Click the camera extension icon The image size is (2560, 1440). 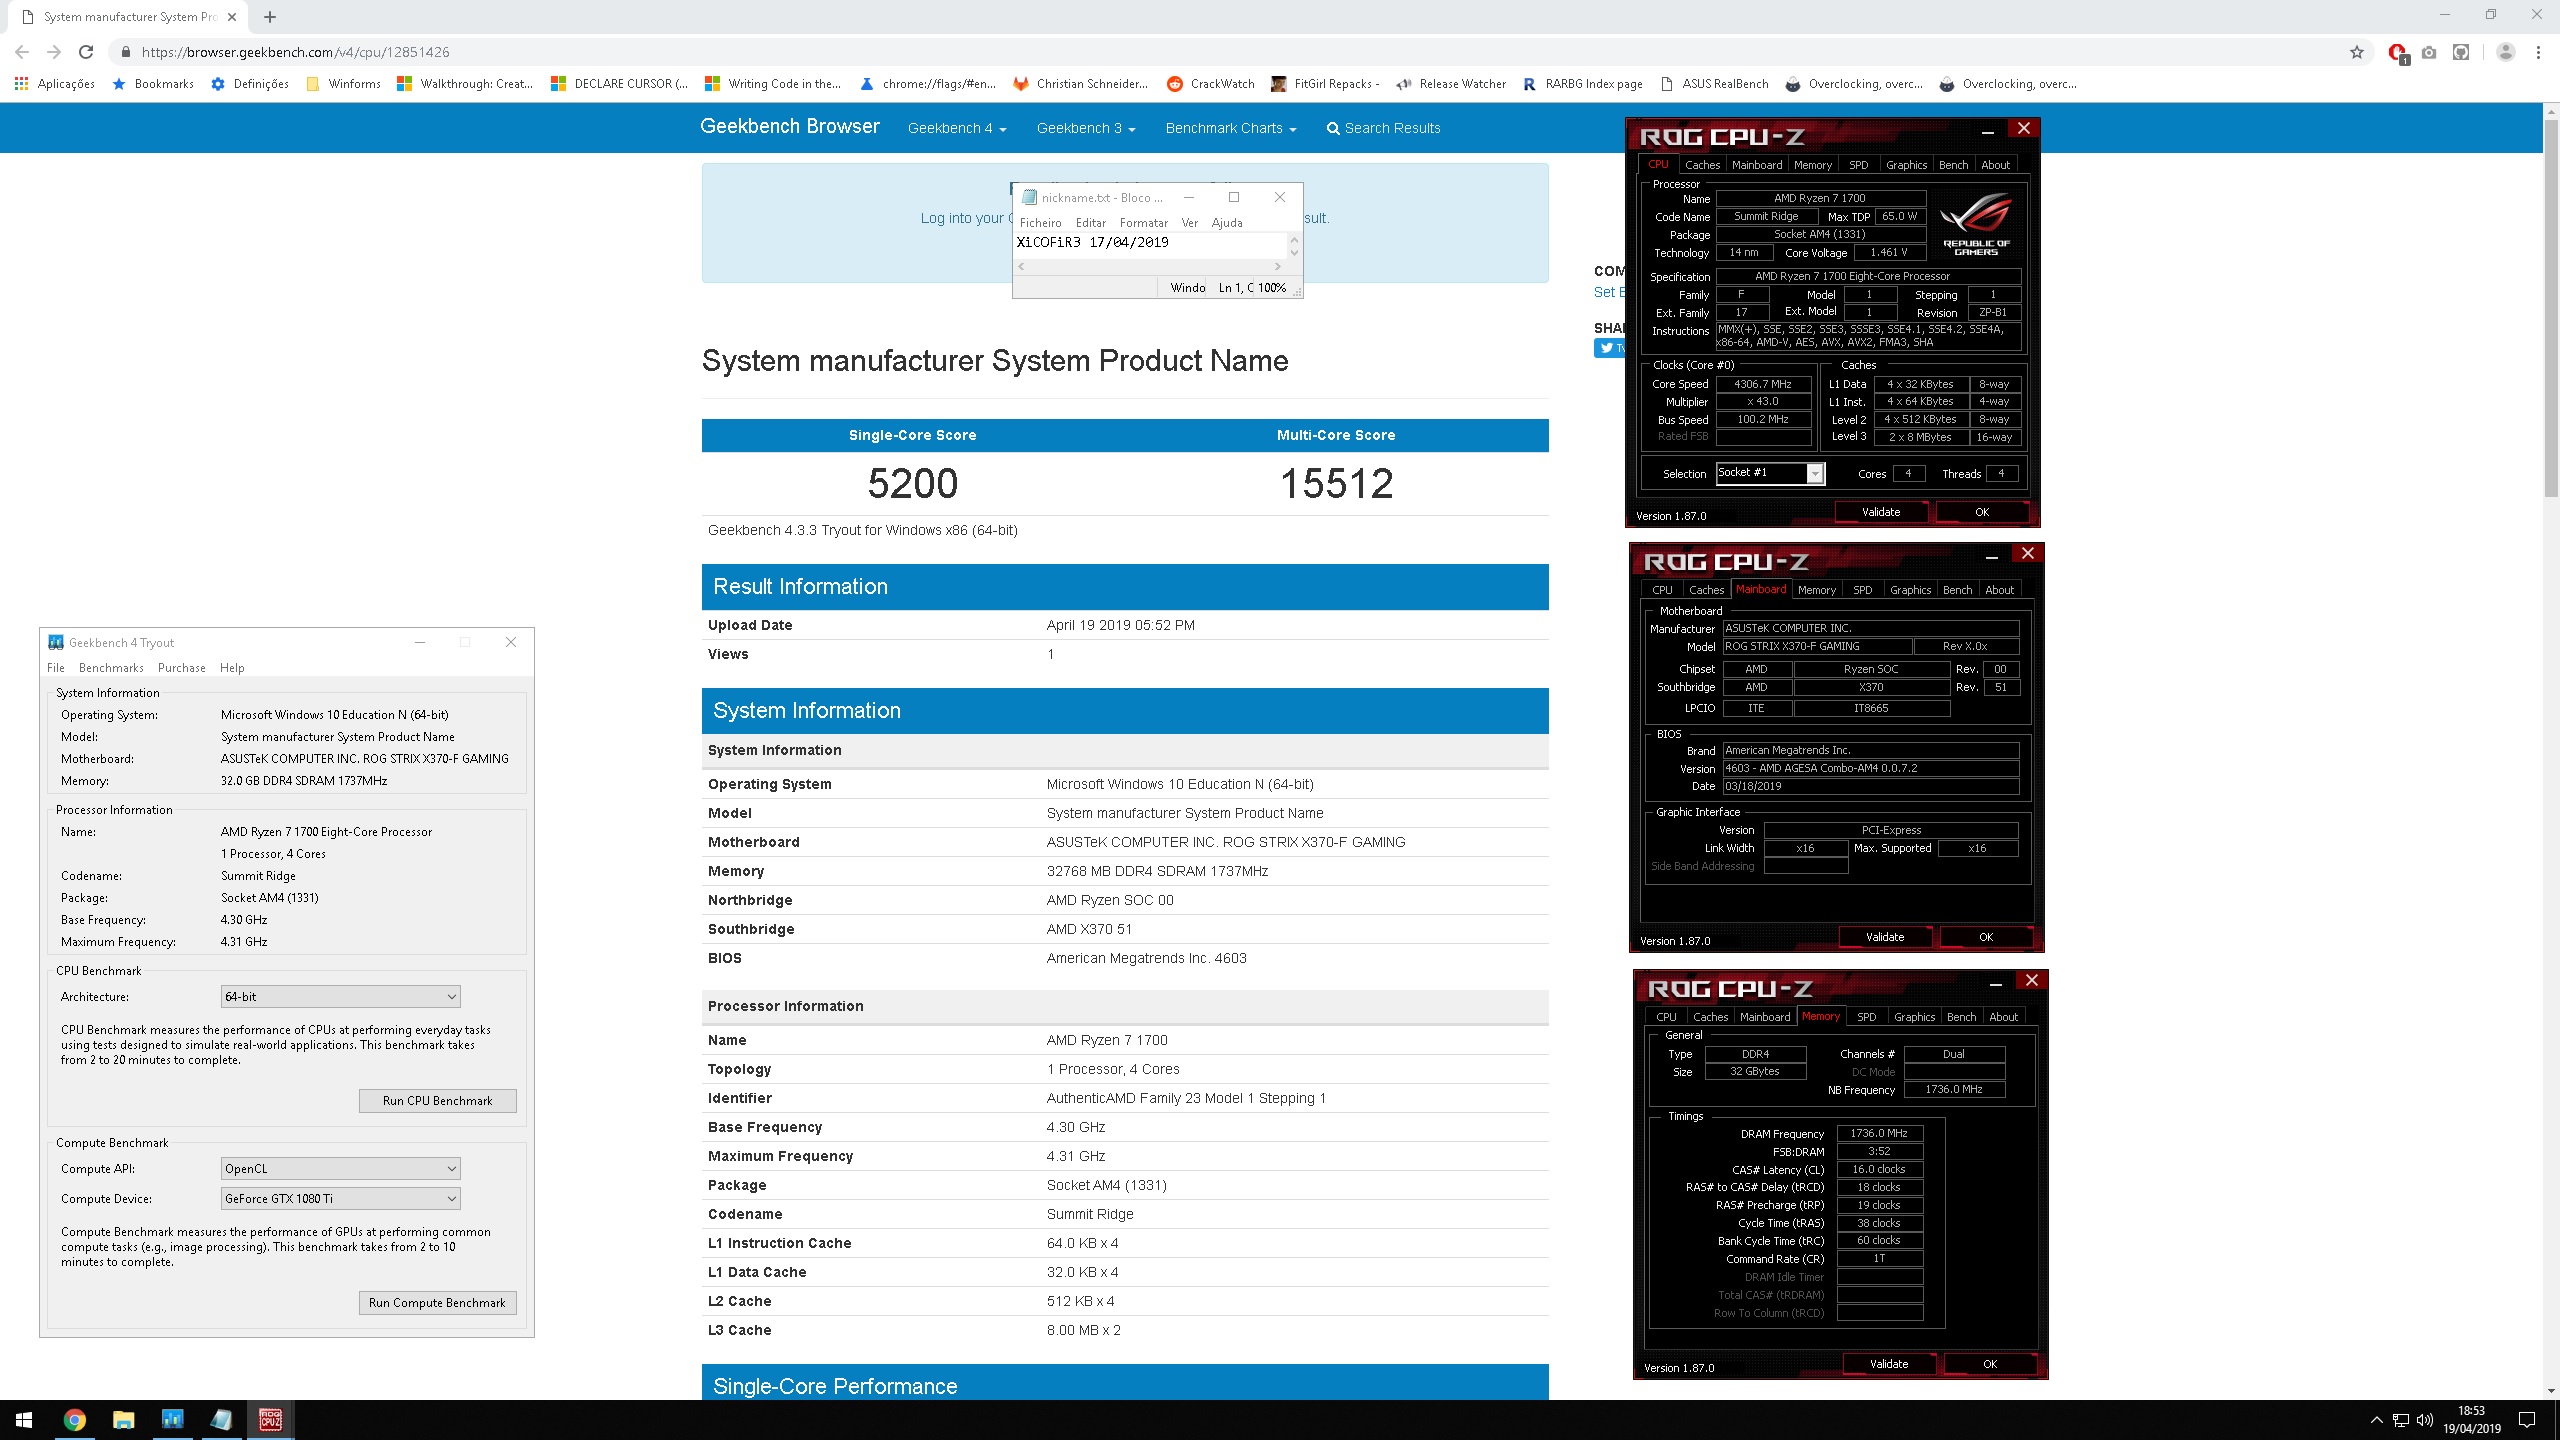(x=2429, y=52)
